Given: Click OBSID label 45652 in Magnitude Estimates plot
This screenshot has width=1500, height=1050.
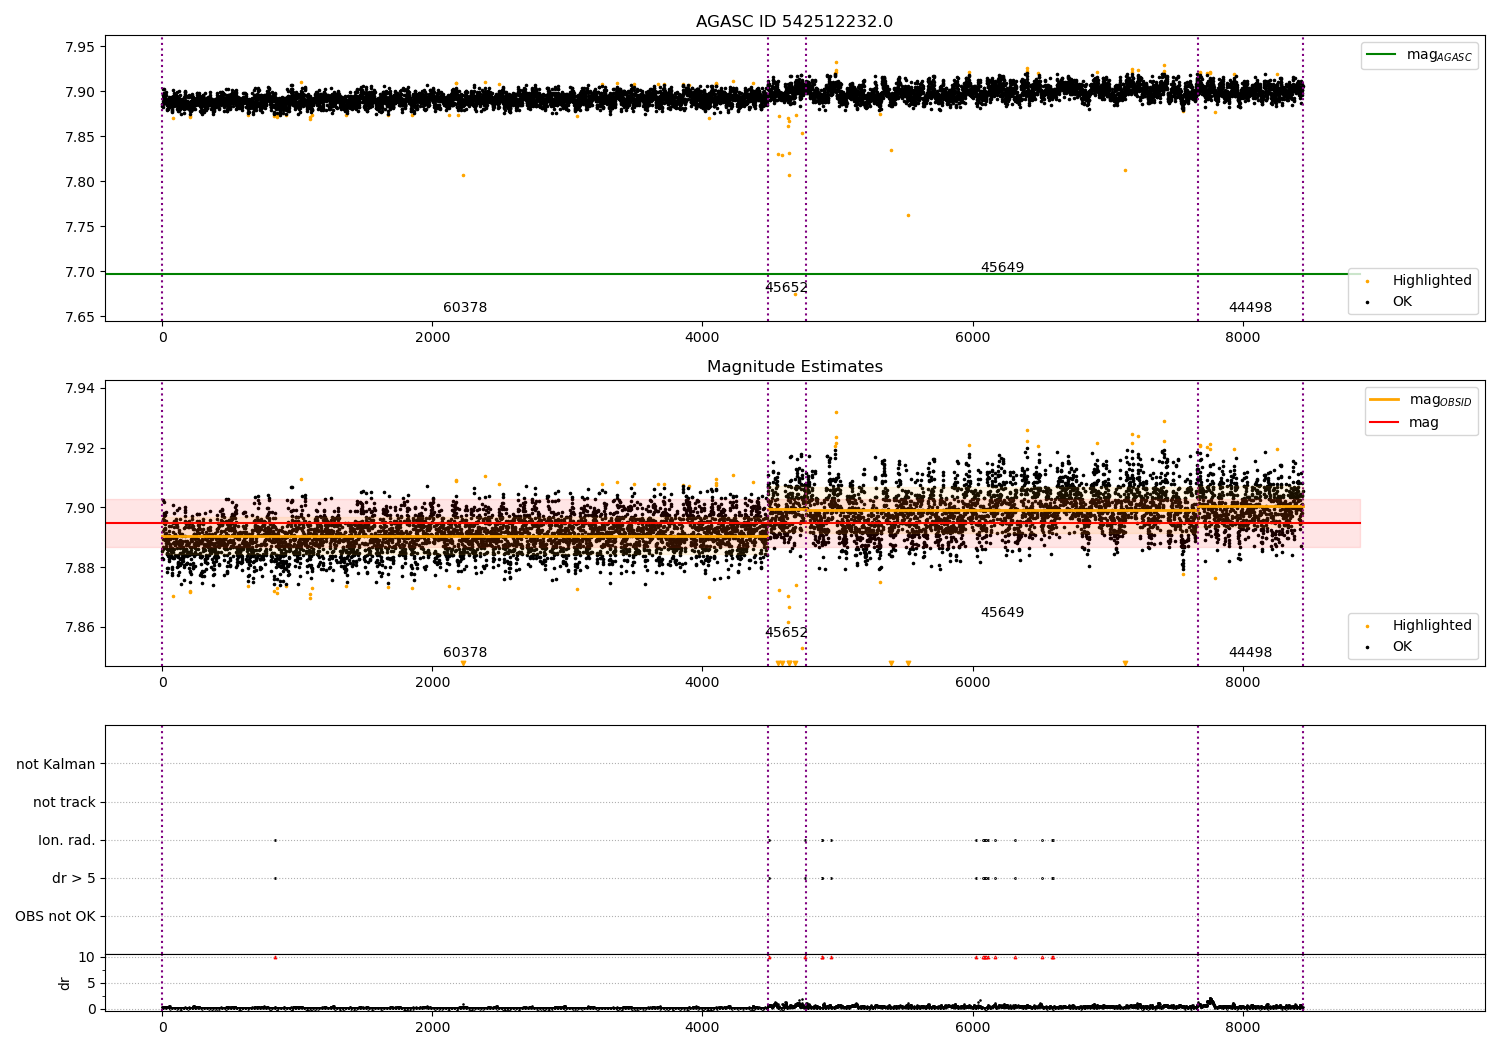Looking at the screenshot, I should 786,633.
